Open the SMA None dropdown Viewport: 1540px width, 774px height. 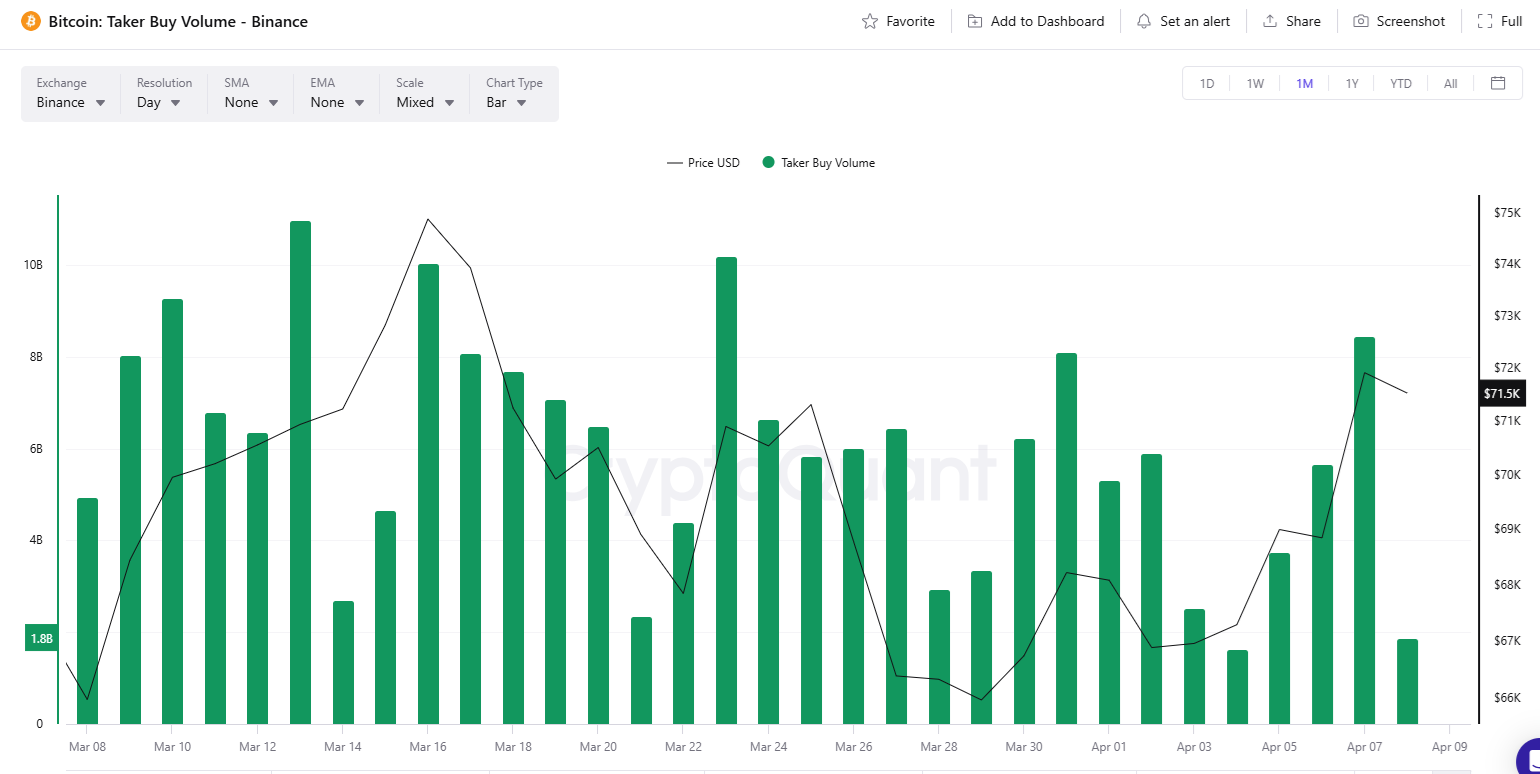coord(251,102)
